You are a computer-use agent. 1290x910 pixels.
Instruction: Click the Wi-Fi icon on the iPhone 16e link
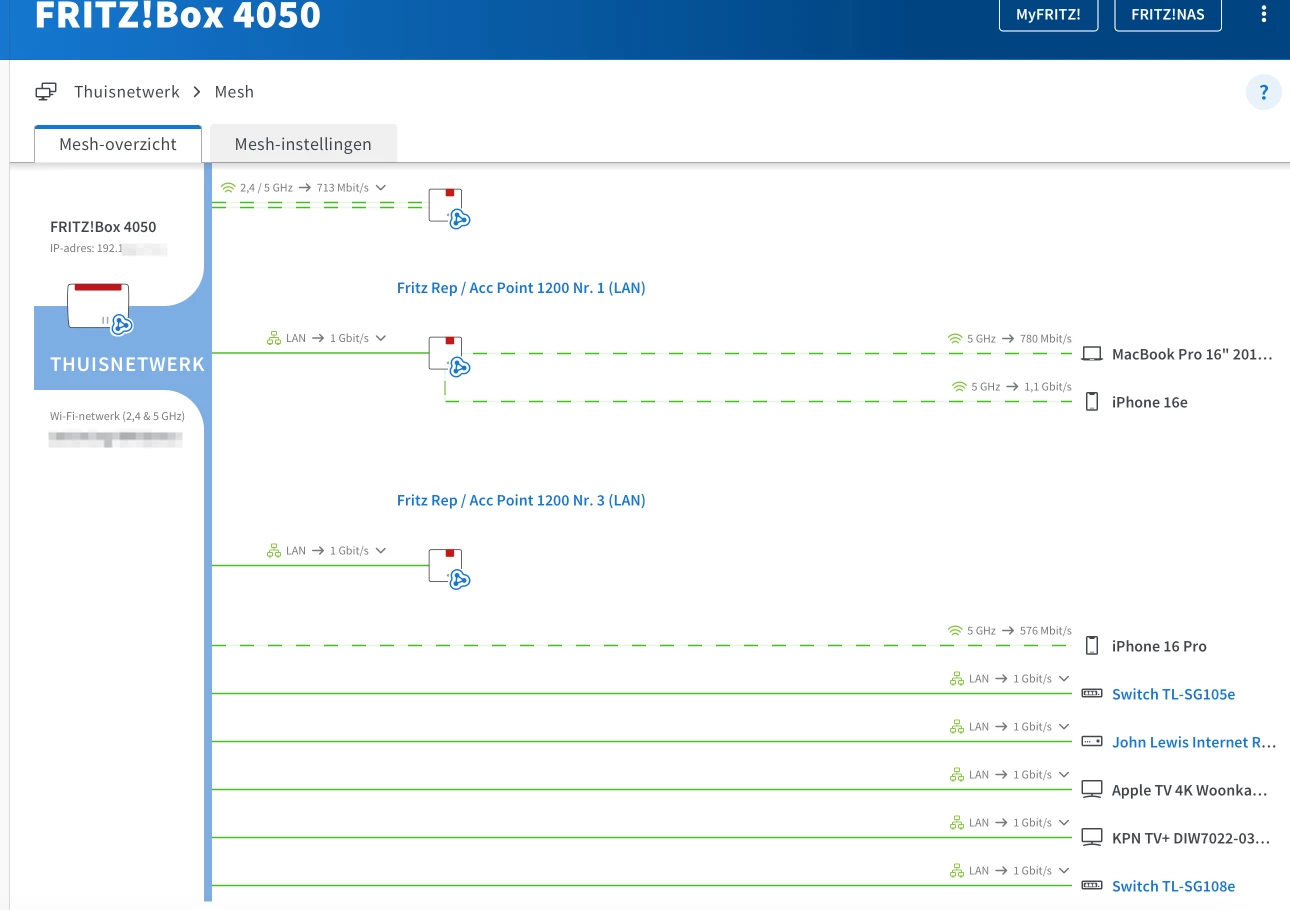tap(960, 387)
